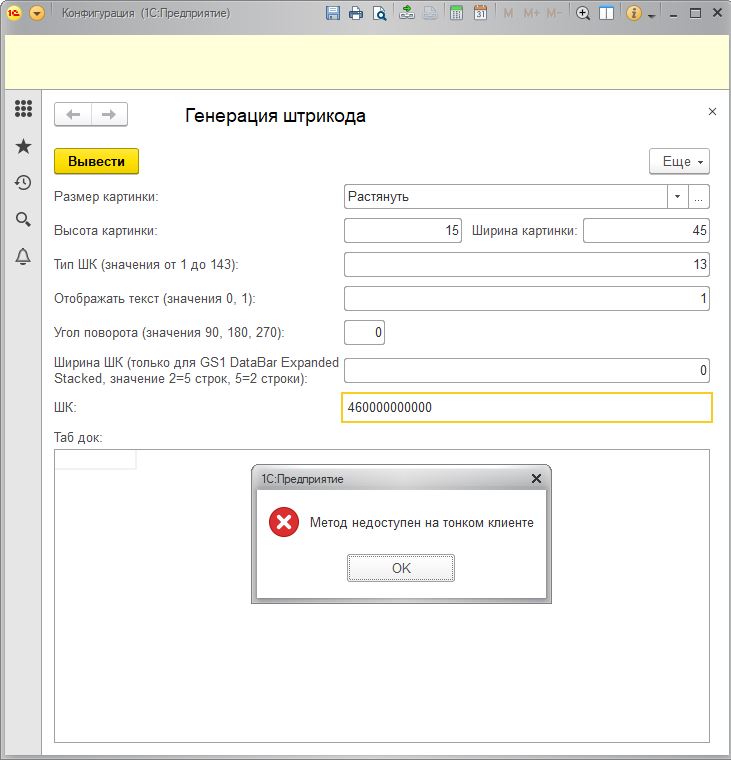The height and width of the screenshot is (760, 731).
Task: Click OK in the error dialog
Action: [x=401, y=568]
